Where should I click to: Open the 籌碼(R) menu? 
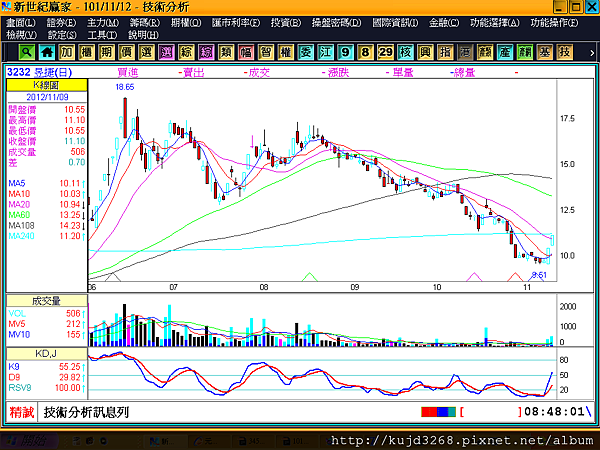[145, 23]
